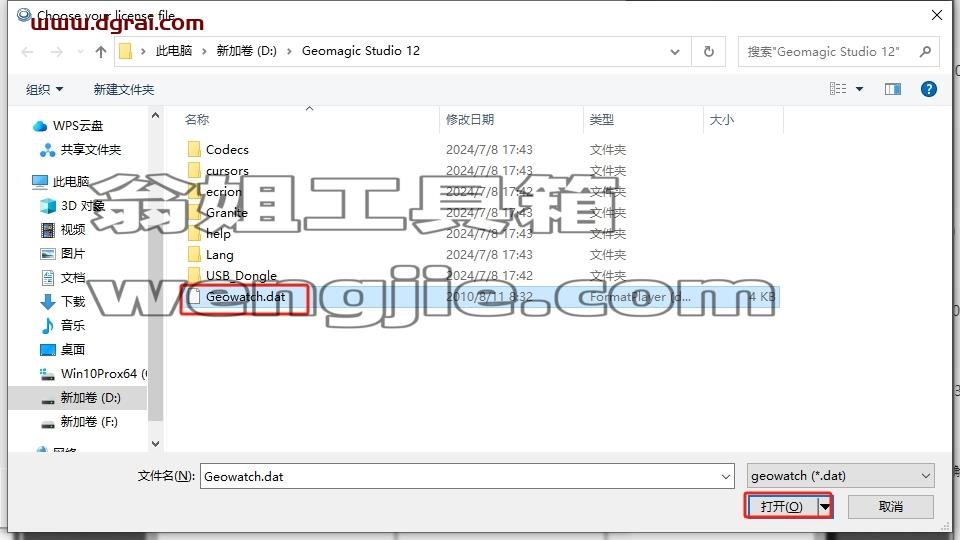Image resolution: width=960 pixels, height=540 pixels.
Task: Click the sidebar scrollbar up arrow
Action: 156,115
